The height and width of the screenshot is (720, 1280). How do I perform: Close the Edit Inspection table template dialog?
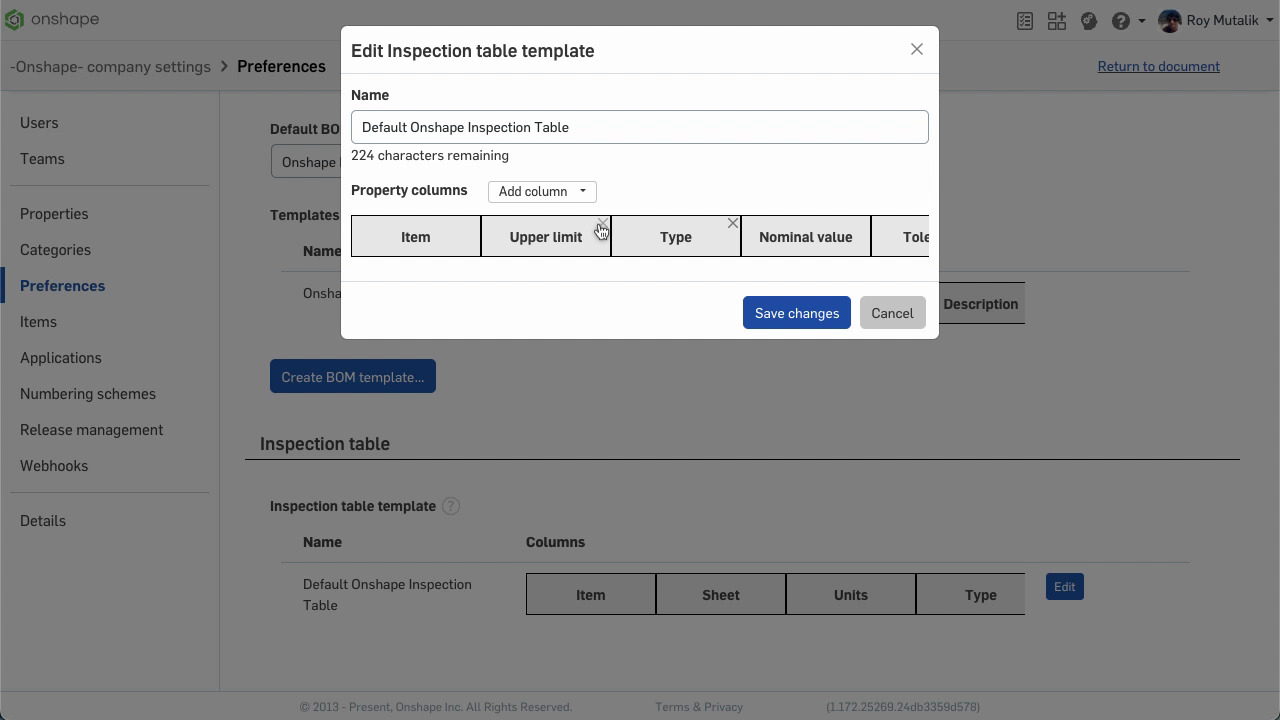(x=917, y=50)
